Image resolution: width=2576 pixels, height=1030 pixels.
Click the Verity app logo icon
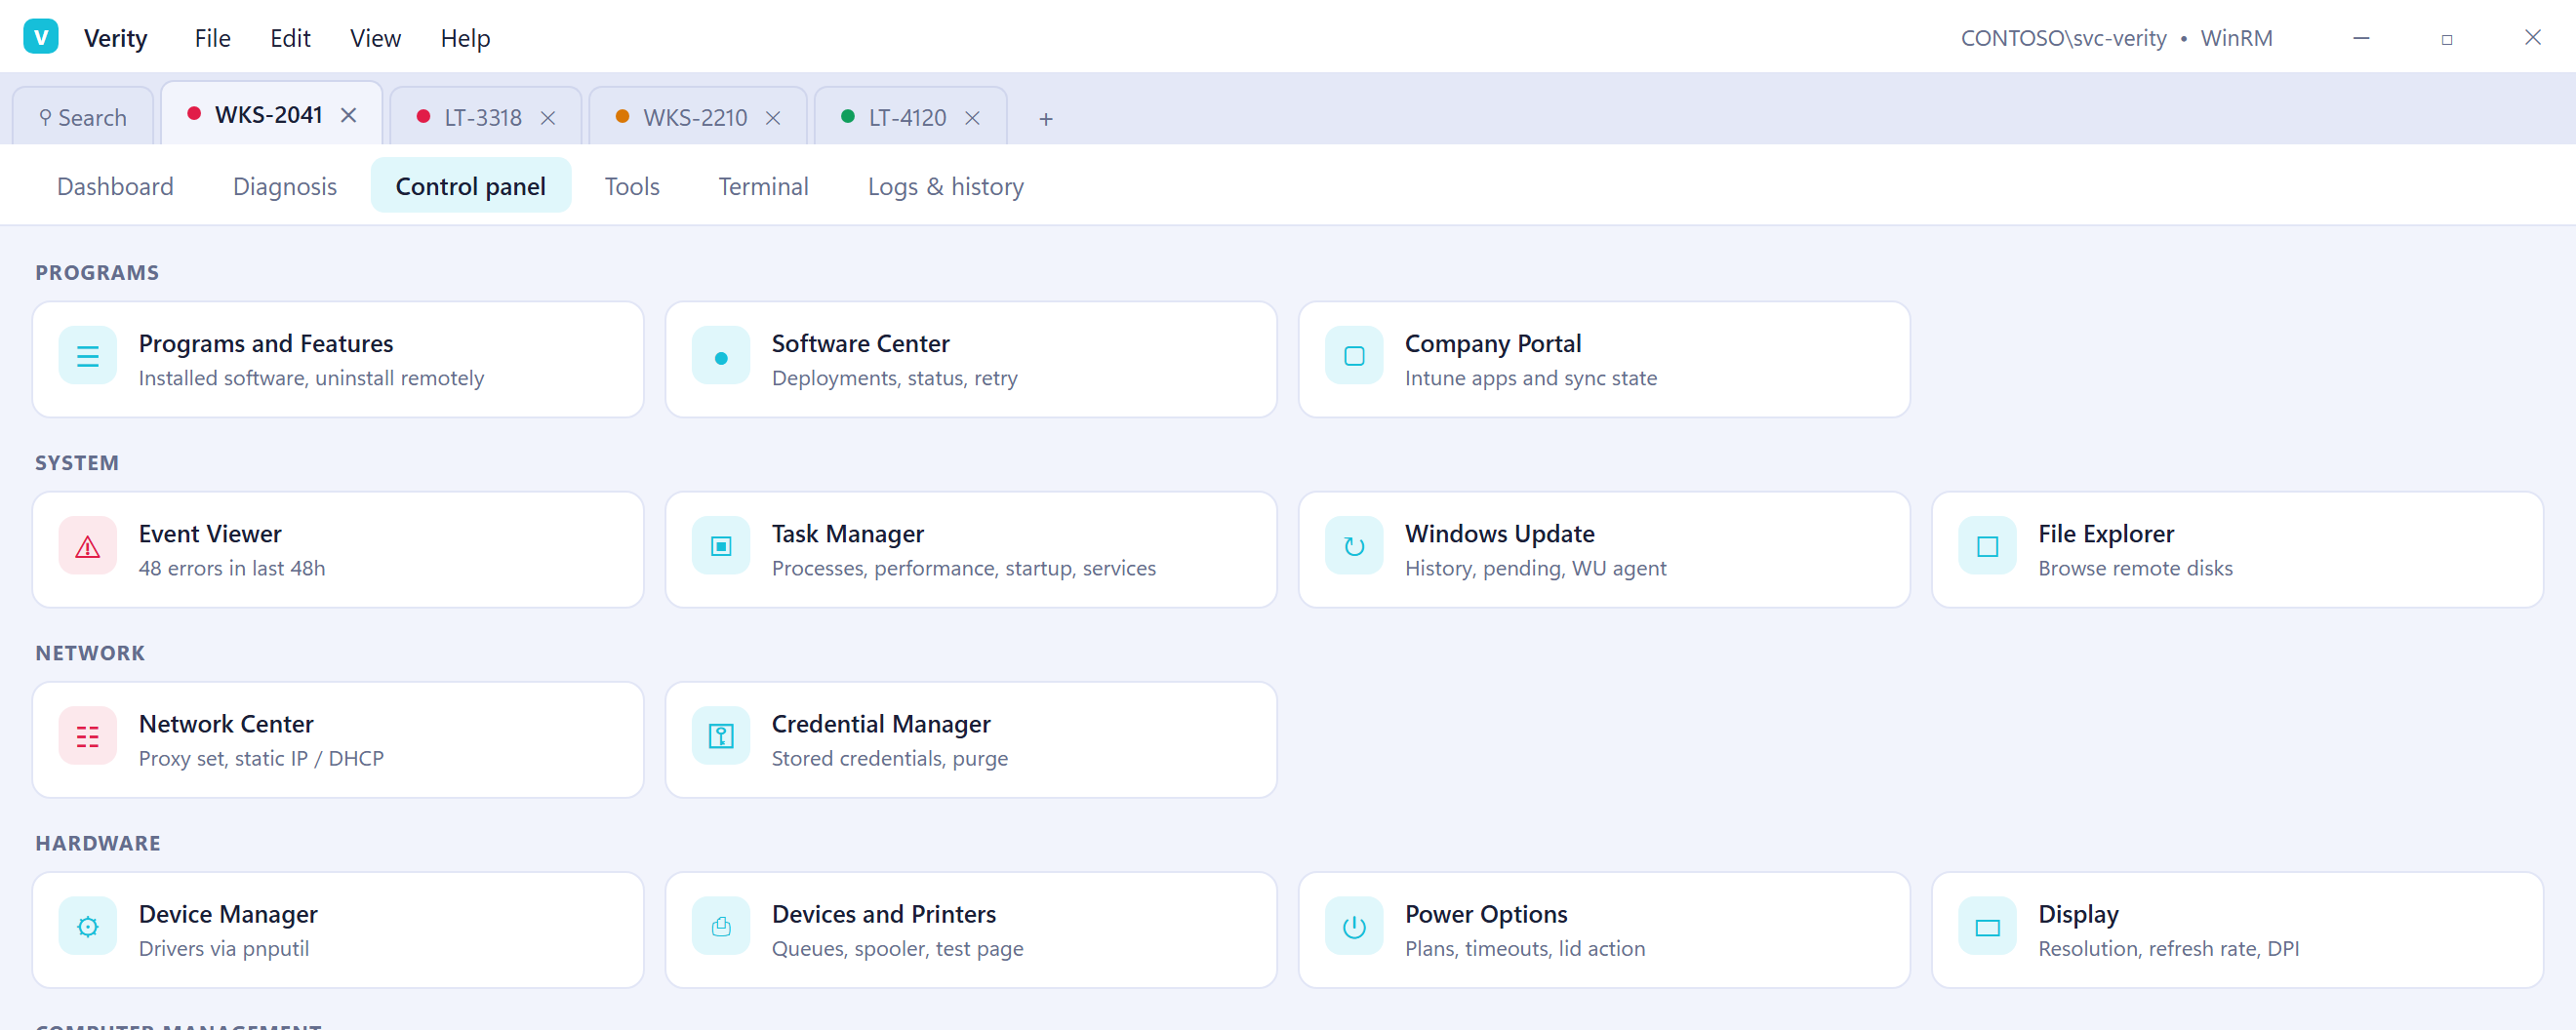41,37
